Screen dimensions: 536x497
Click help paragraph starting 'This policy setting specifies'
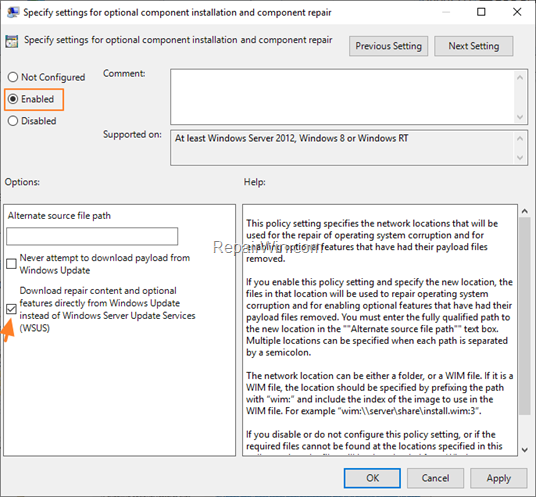click(x=372, y=241)
